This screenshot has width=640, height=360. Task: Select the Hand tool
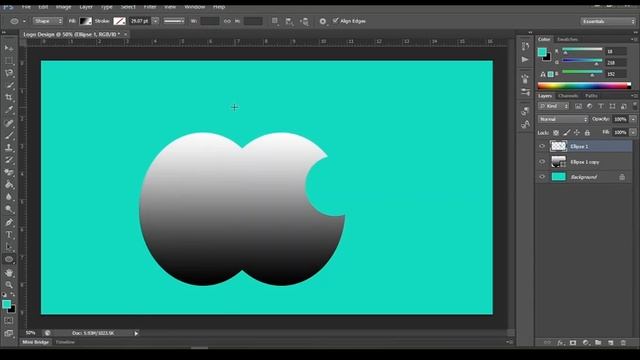tap(9, 273)
